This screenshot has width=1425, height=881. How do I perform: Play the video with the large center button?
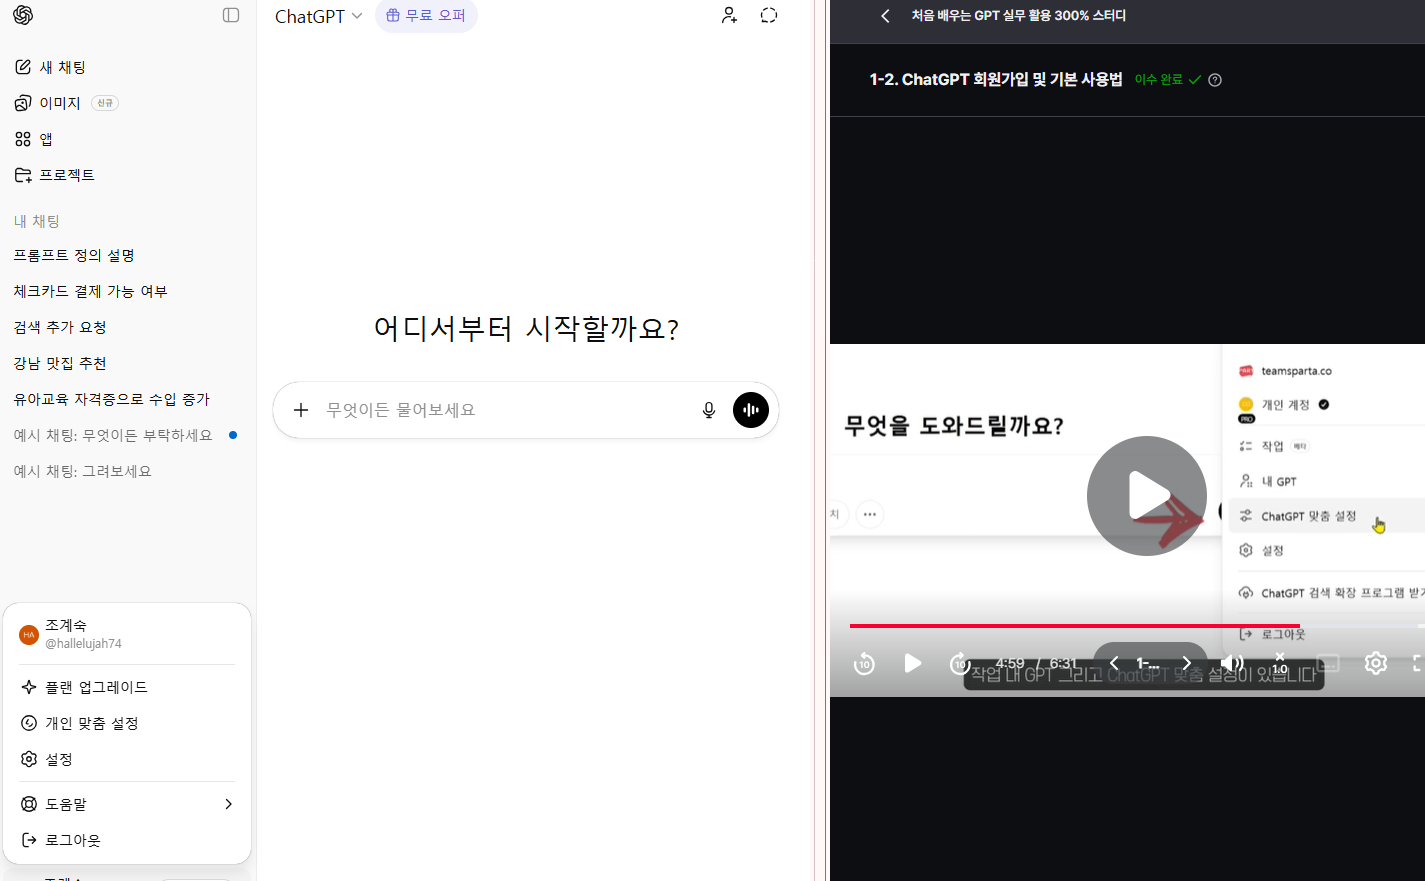click(x=1147, y=496)
